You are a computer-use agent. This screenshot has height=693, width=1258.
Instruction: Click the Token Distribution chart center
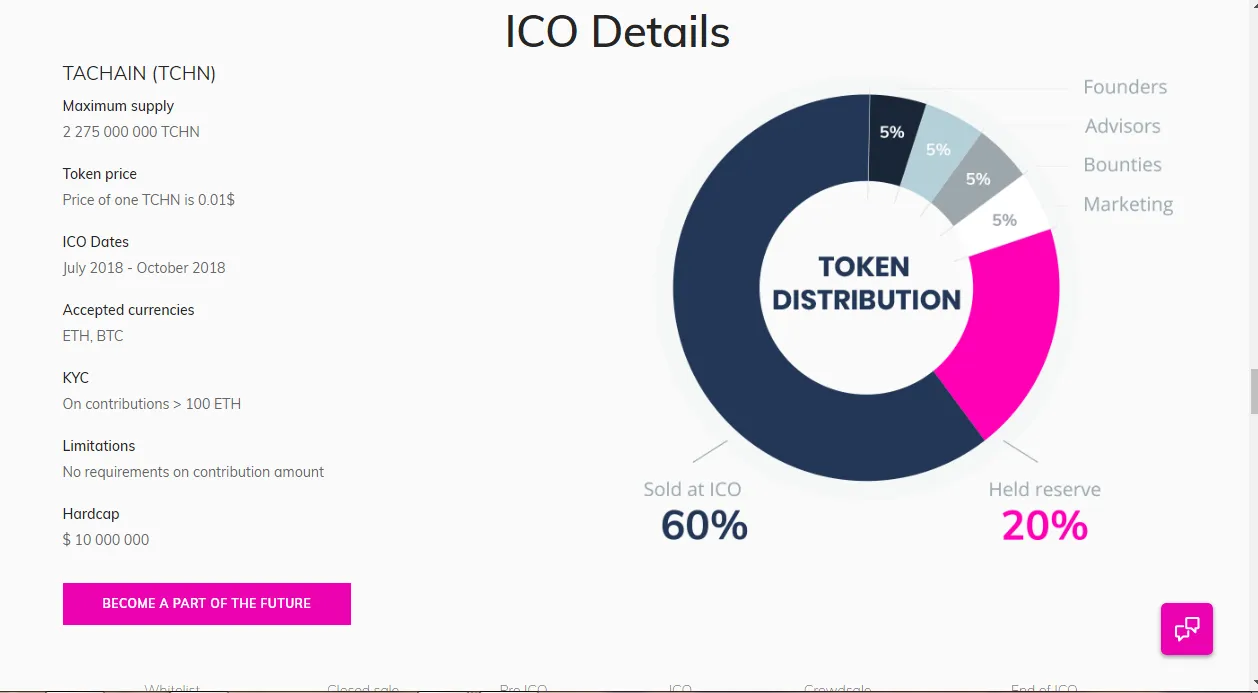tap(867, 283)
